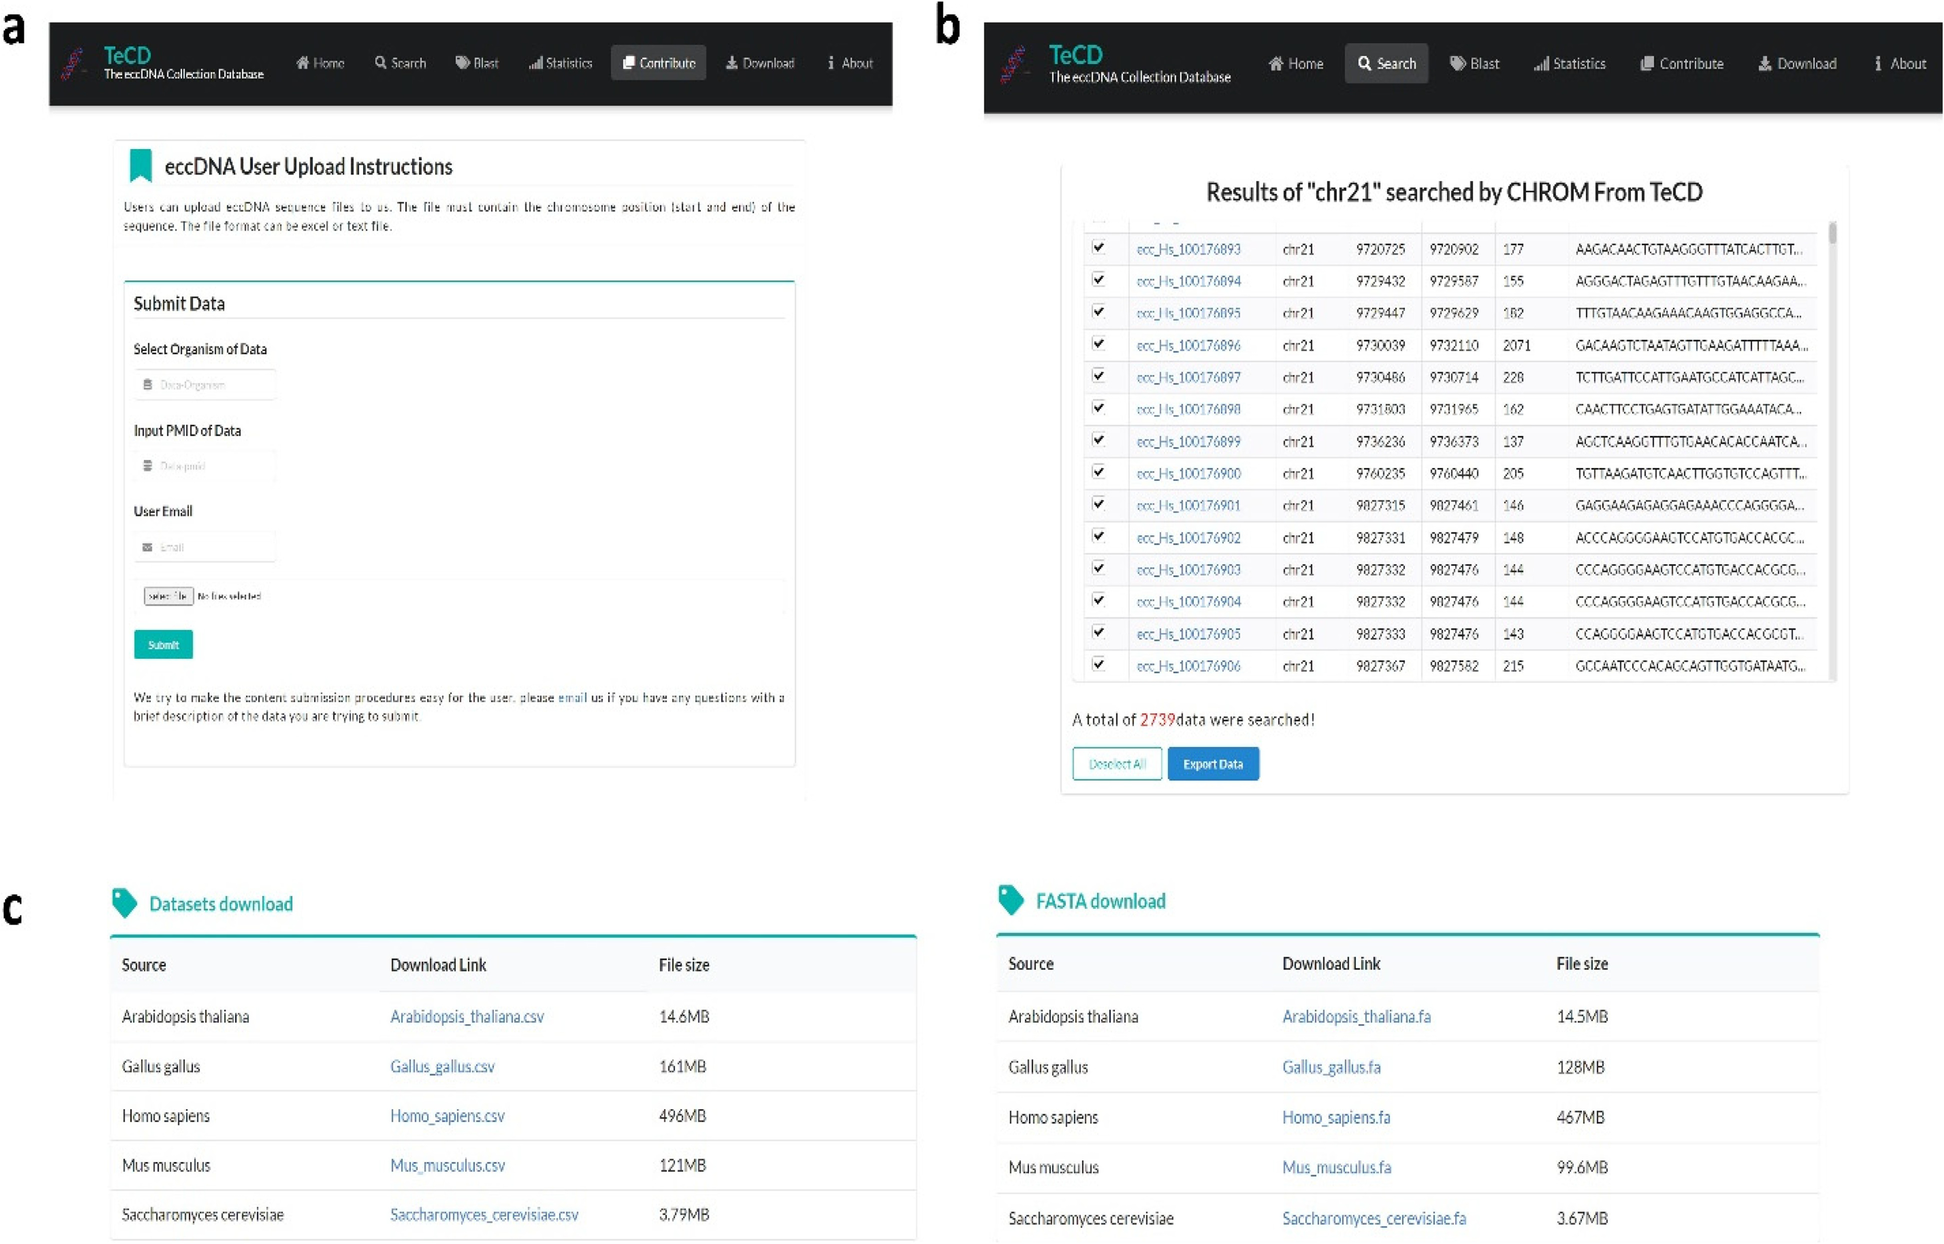
Task: Open the ecc_Hs_100176905 record link
Action: 1188,634
